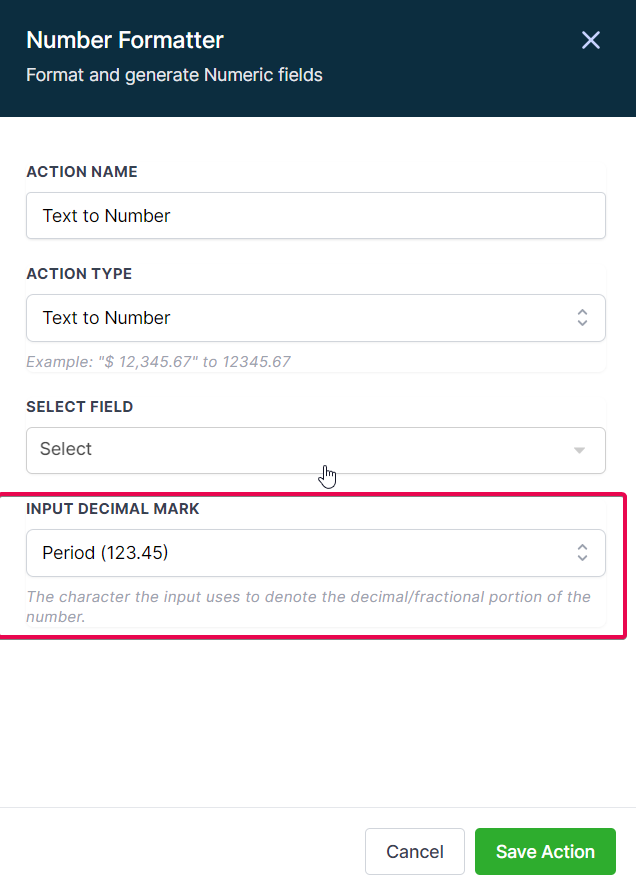Click the Select Field caret arrow
636x892 pixels.
click(x=579, y=451)
